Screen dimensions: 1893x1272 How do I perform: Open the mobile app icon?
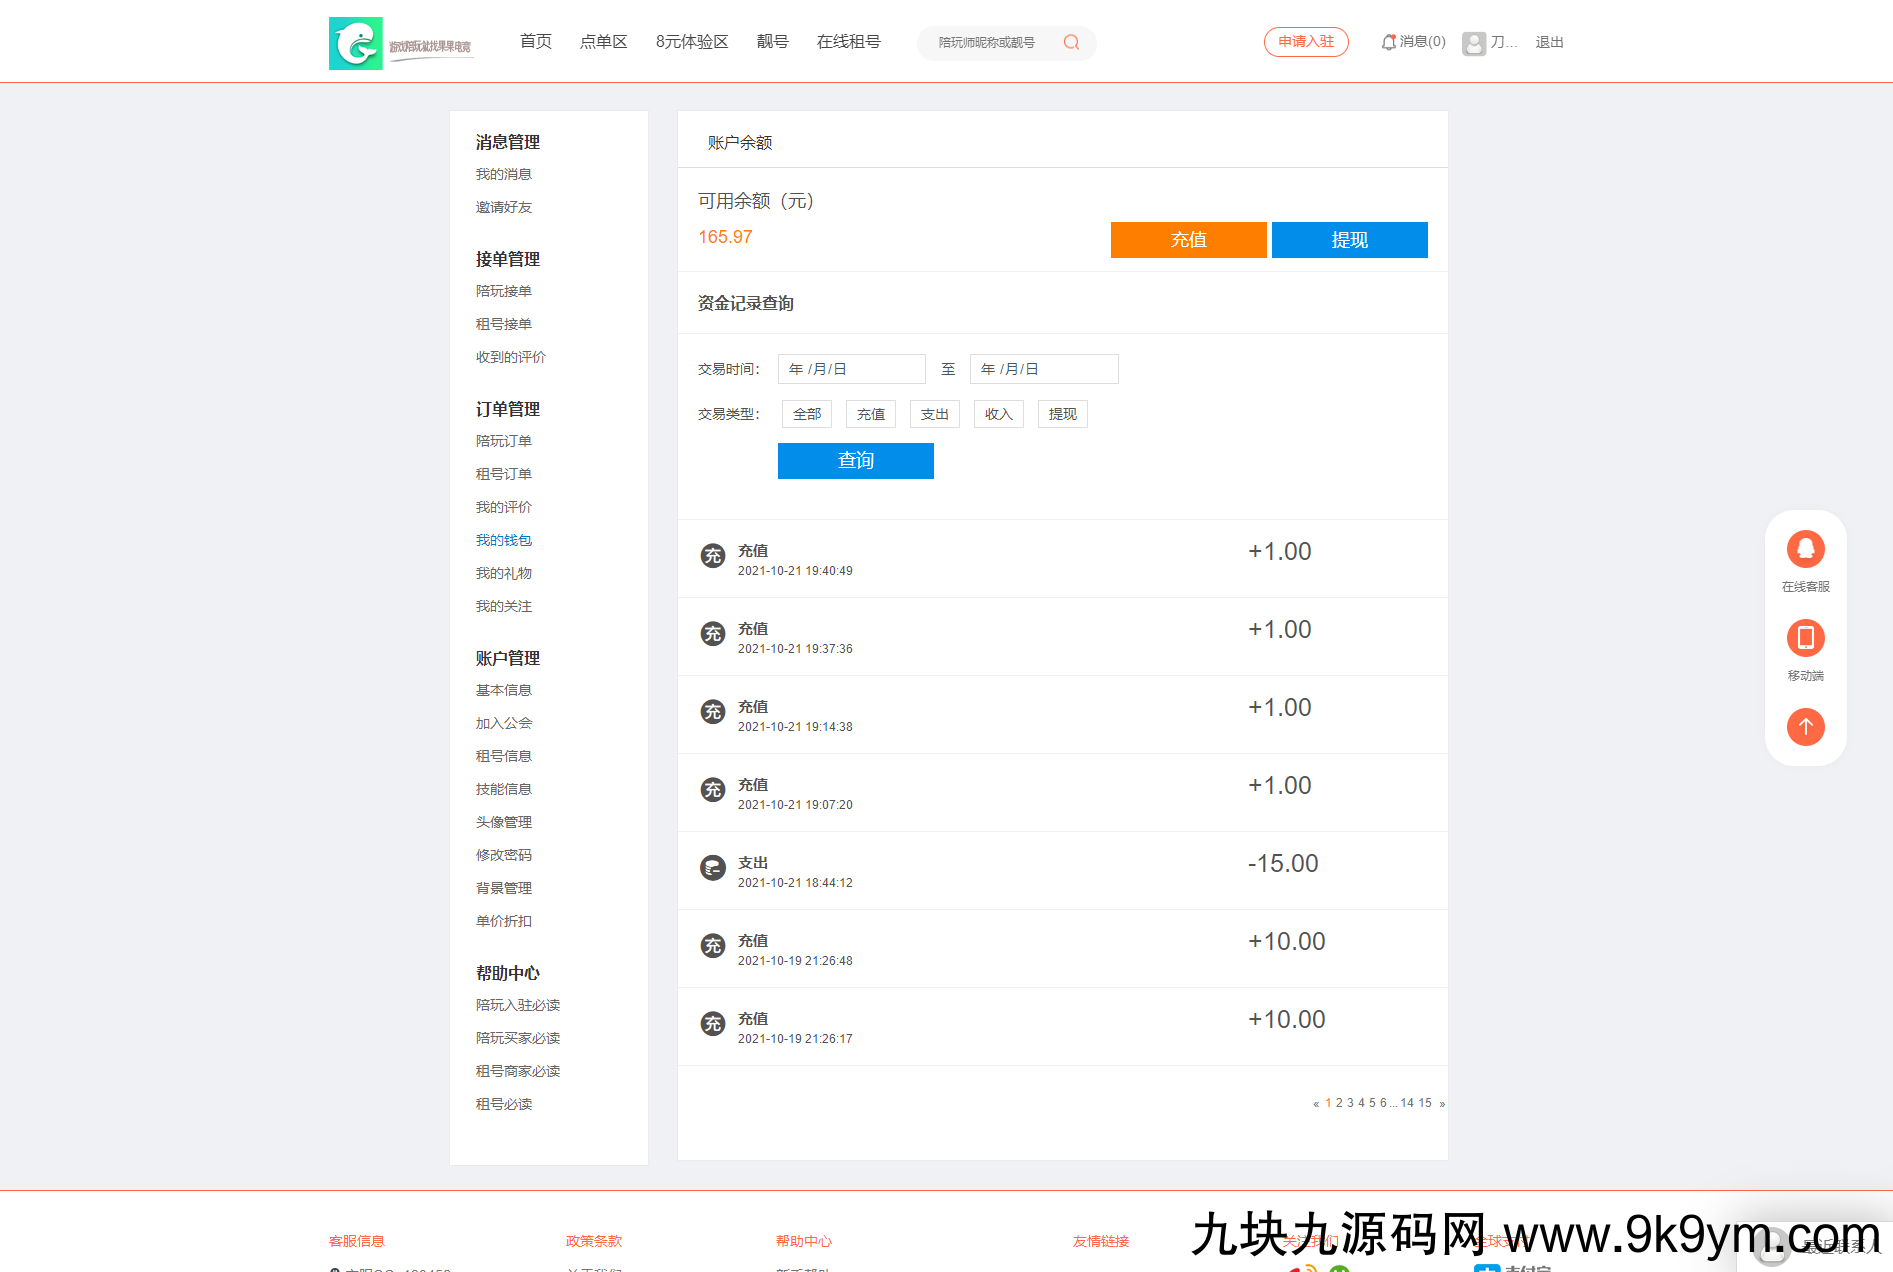click(x=1805, y=638)
